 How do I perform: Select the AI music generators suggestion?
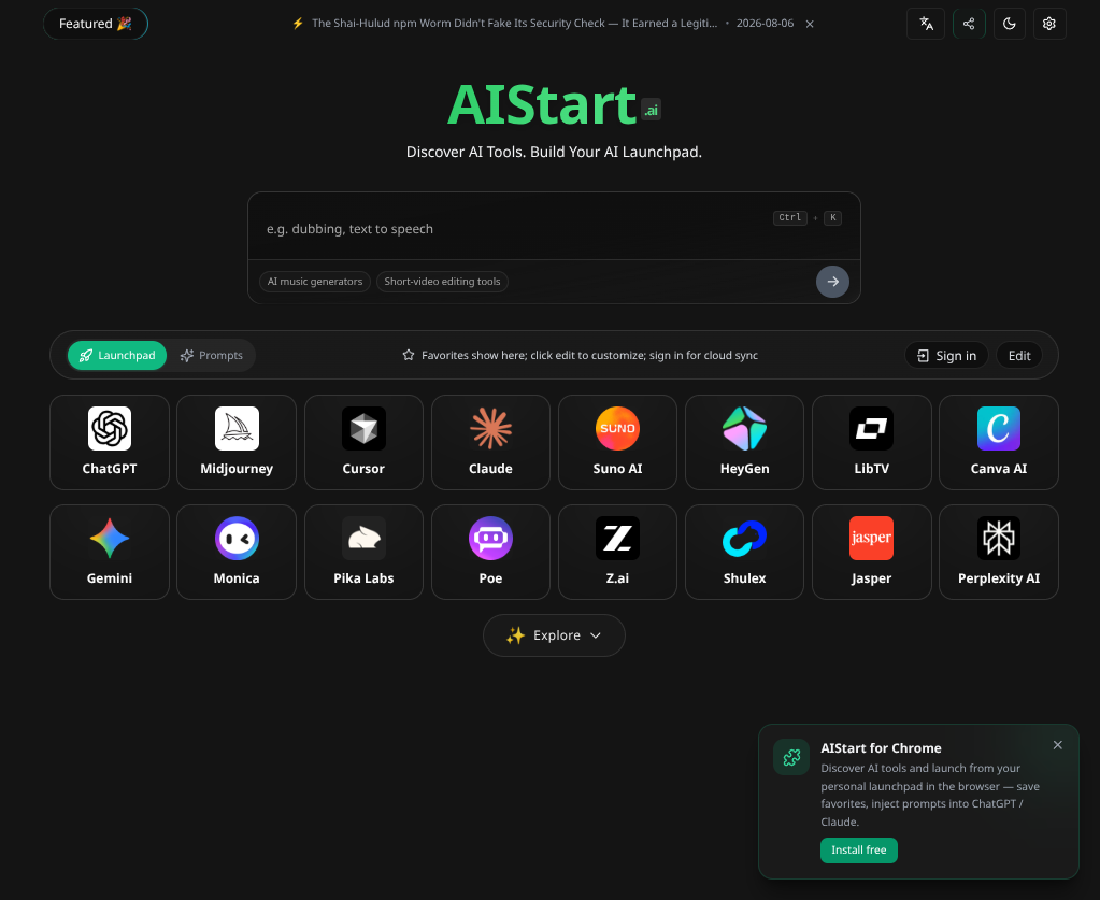click(x=315, y=281)
